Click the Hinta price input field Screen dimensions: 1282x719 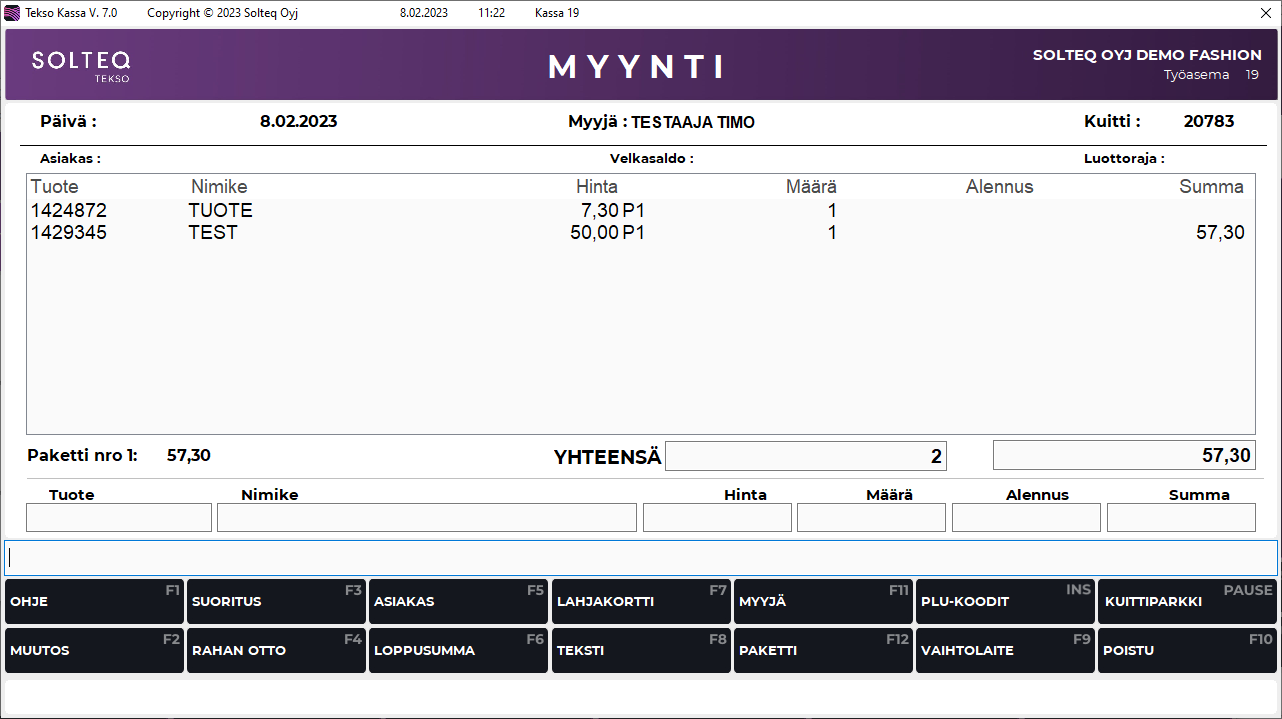pos(717,518)
